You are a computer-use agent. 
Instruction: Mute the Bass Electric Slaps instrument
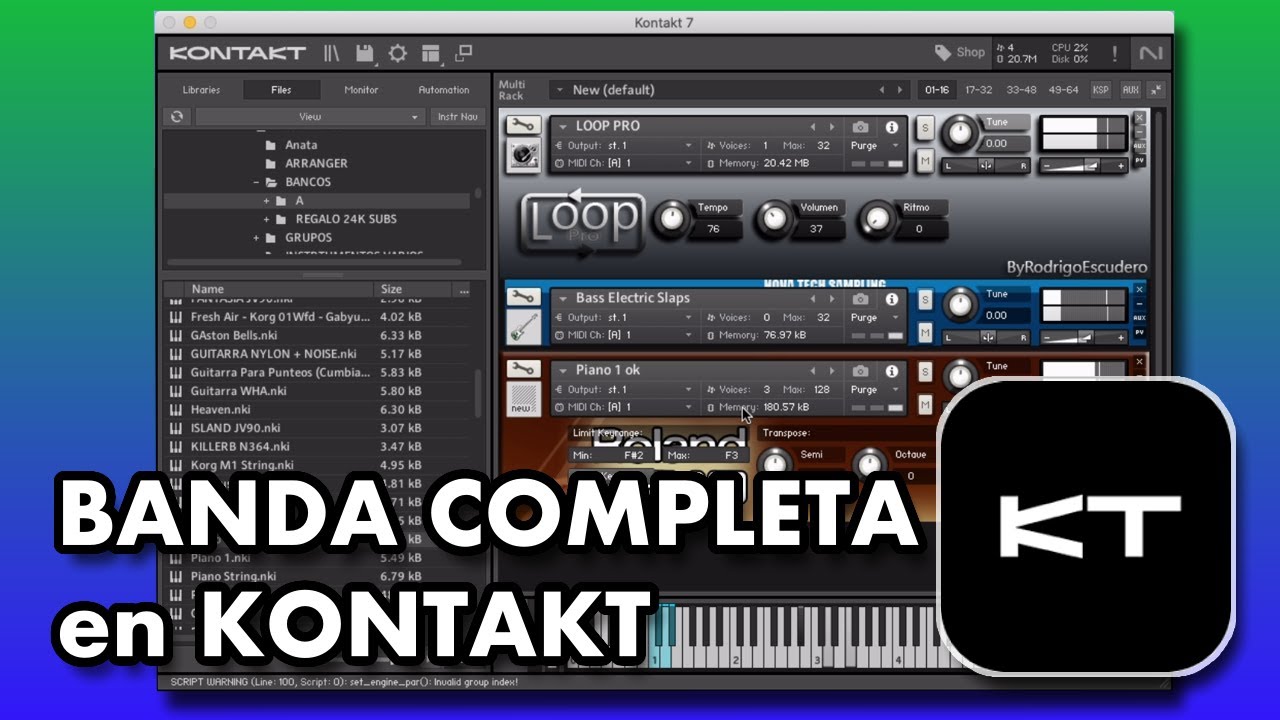tap(925, 332)
